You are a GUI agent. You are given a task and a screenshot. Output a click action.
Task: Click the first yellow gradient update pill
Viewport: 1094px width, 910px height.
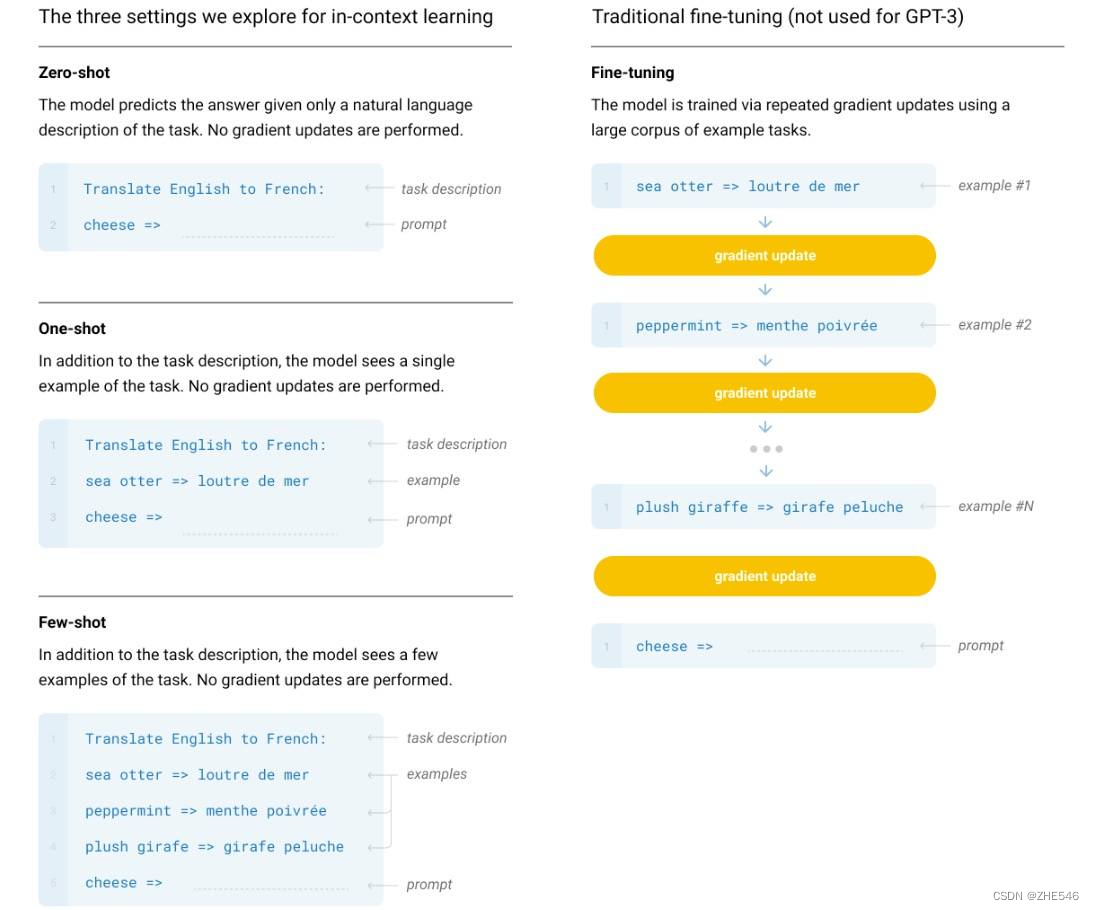pos(764,255)
